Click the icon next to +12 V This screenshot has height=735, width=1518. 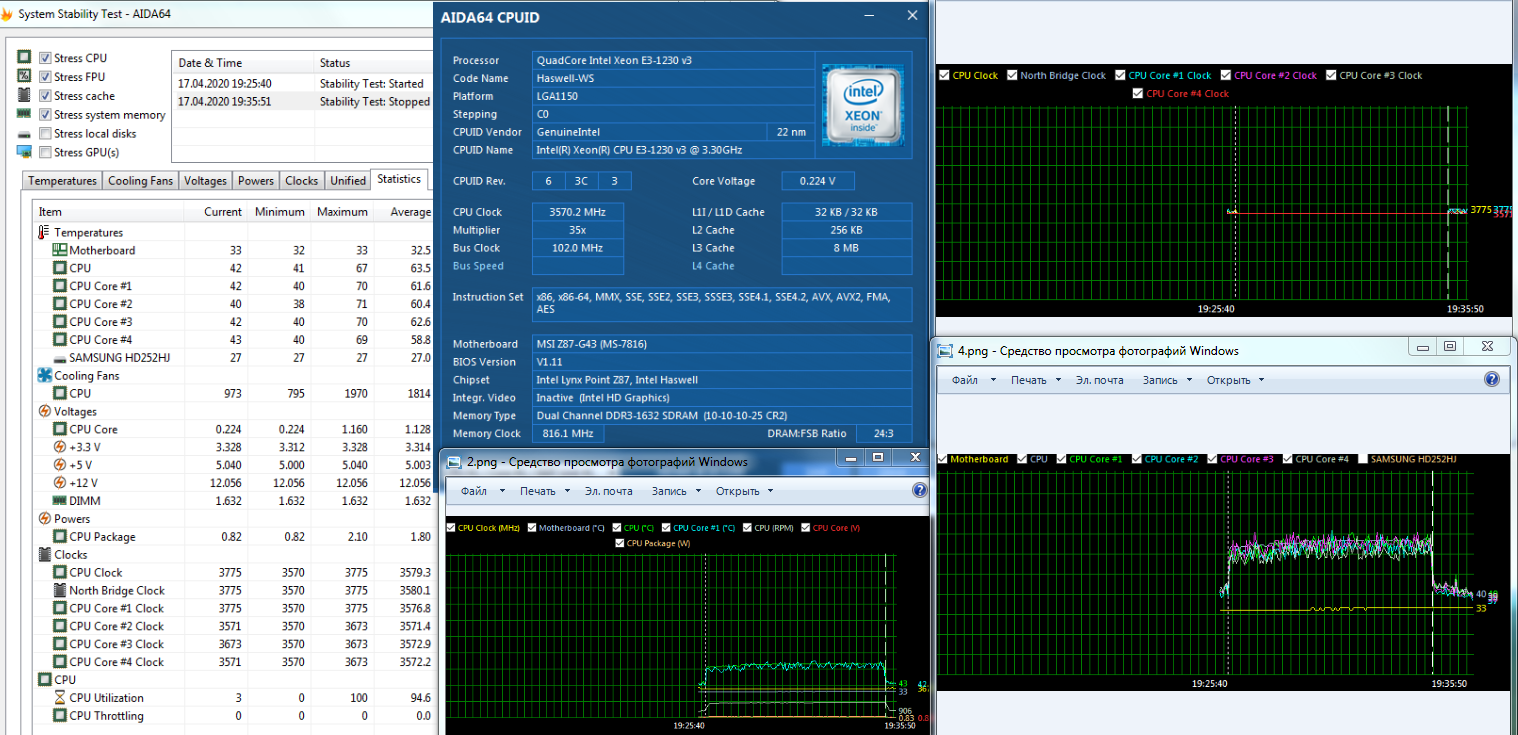click(x=59, y=483)
